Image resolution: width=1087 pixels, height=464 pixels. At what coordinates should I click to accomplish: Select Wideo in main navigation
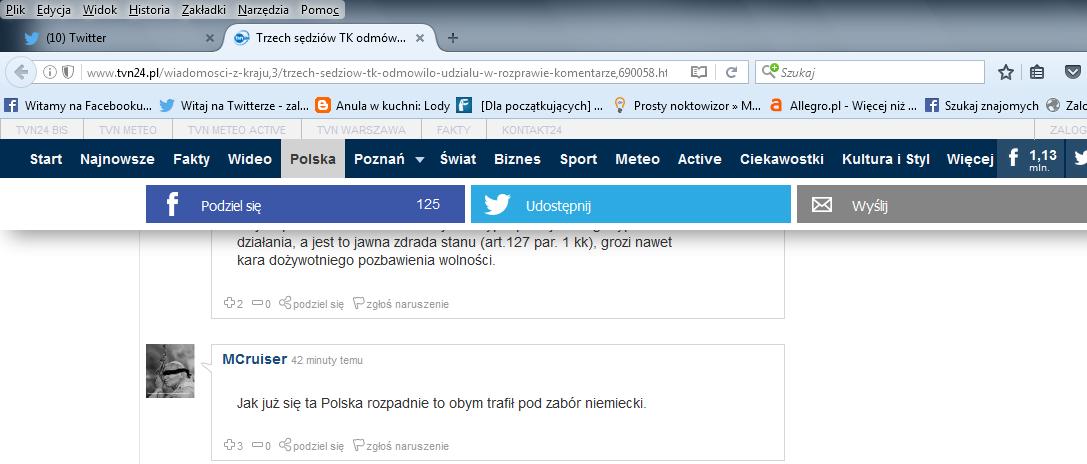pos(250,159)
